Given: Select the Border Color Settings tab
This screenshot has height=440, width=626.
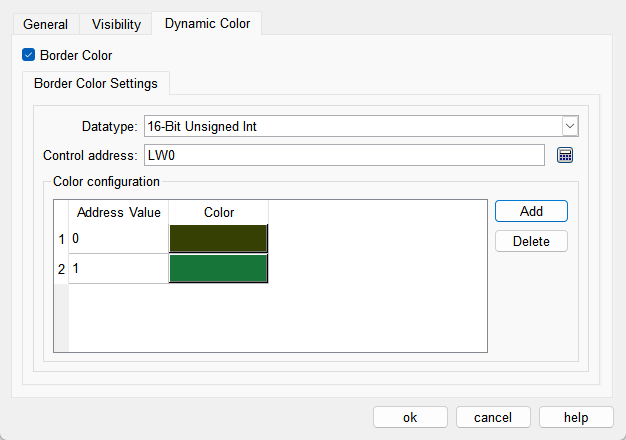Looking at the screenshot, I should click(96, 83).
